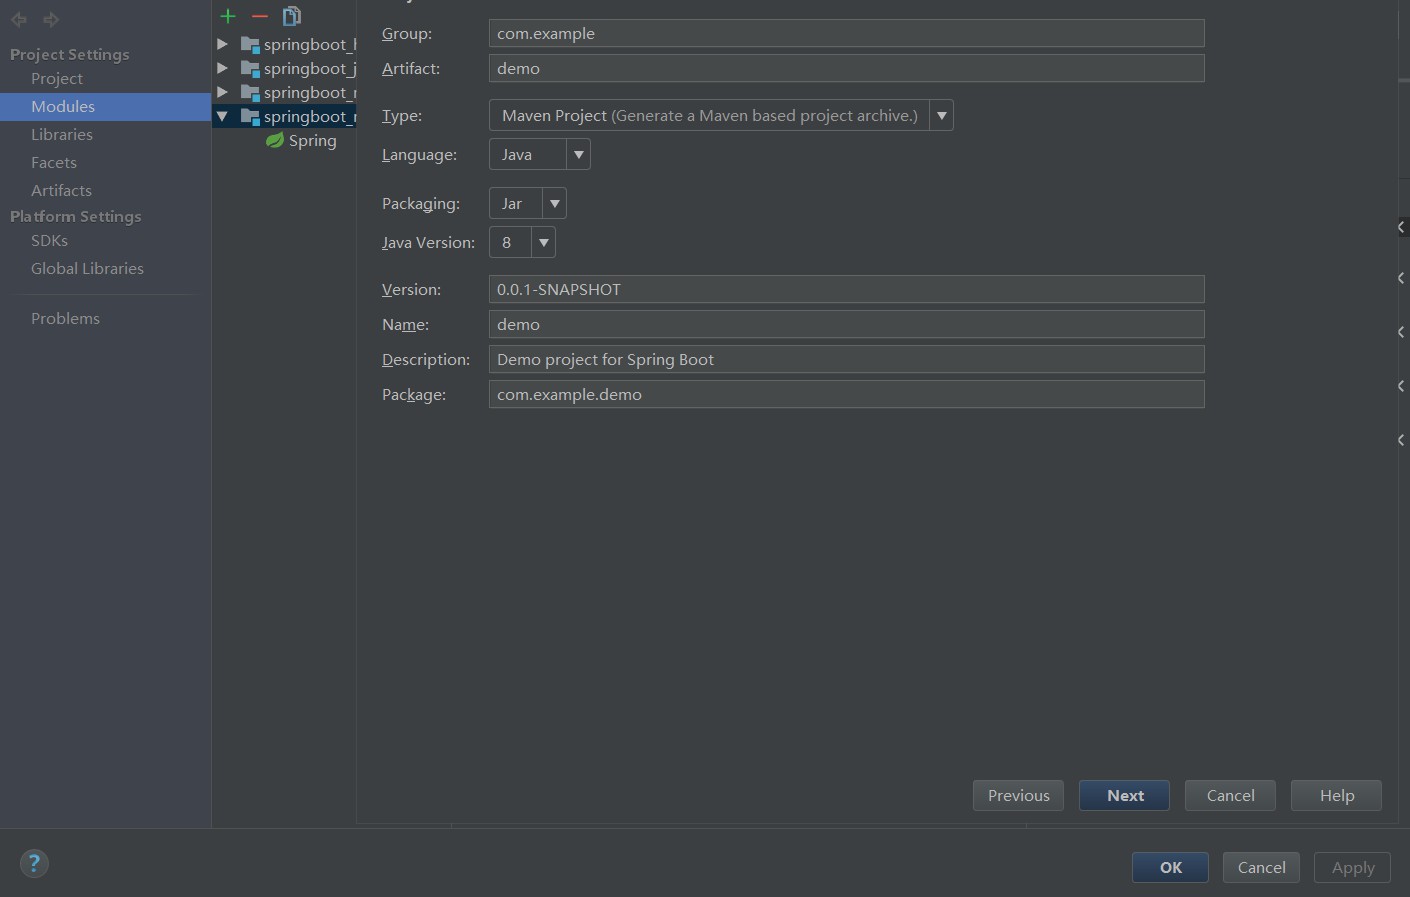This screenshot has width=1410, height=897.
Task: Add a new module with the green plus
Action: (x=228, y=16)
